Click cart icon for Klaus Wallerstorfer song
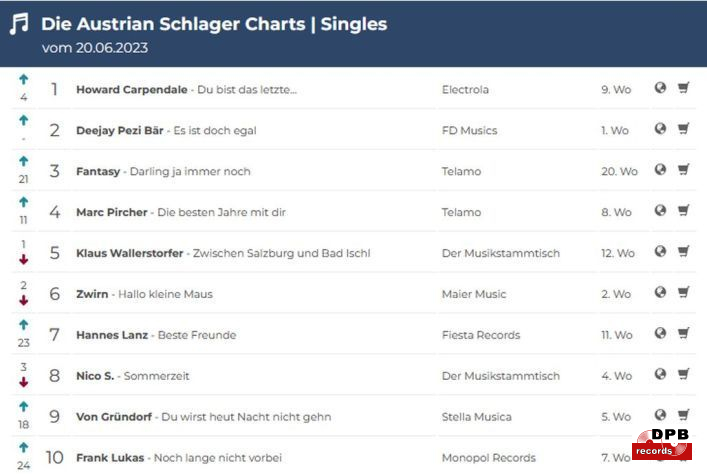 point(683,252)
